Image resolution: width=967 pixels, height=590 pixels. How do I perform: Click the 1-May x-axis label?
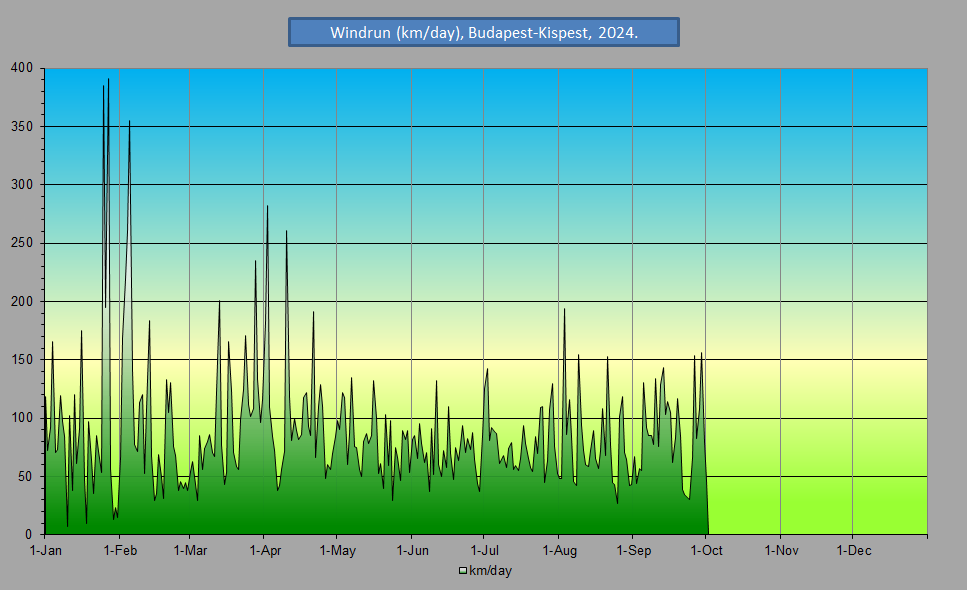point(338,551)
